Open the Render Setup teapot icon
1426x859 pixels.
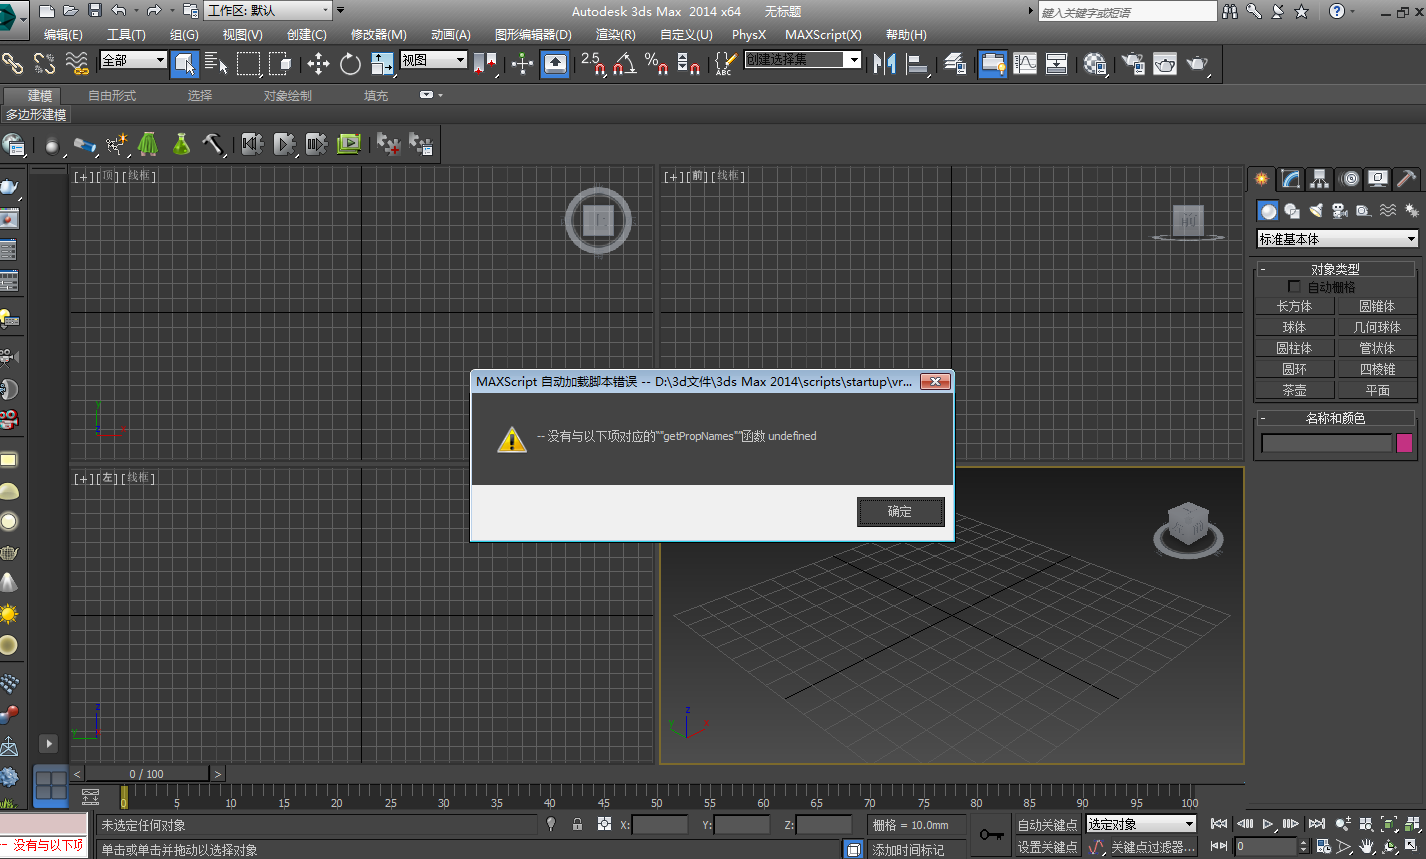click(x=1133, y=64)
